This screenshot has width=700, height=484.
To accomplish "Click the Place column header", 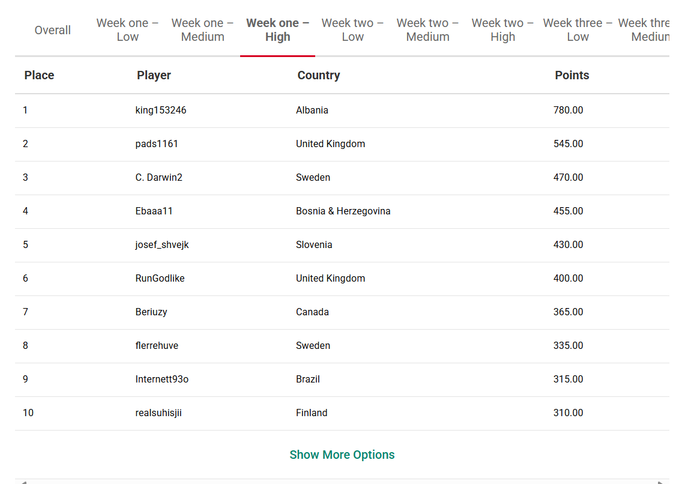I will [39, 75].
